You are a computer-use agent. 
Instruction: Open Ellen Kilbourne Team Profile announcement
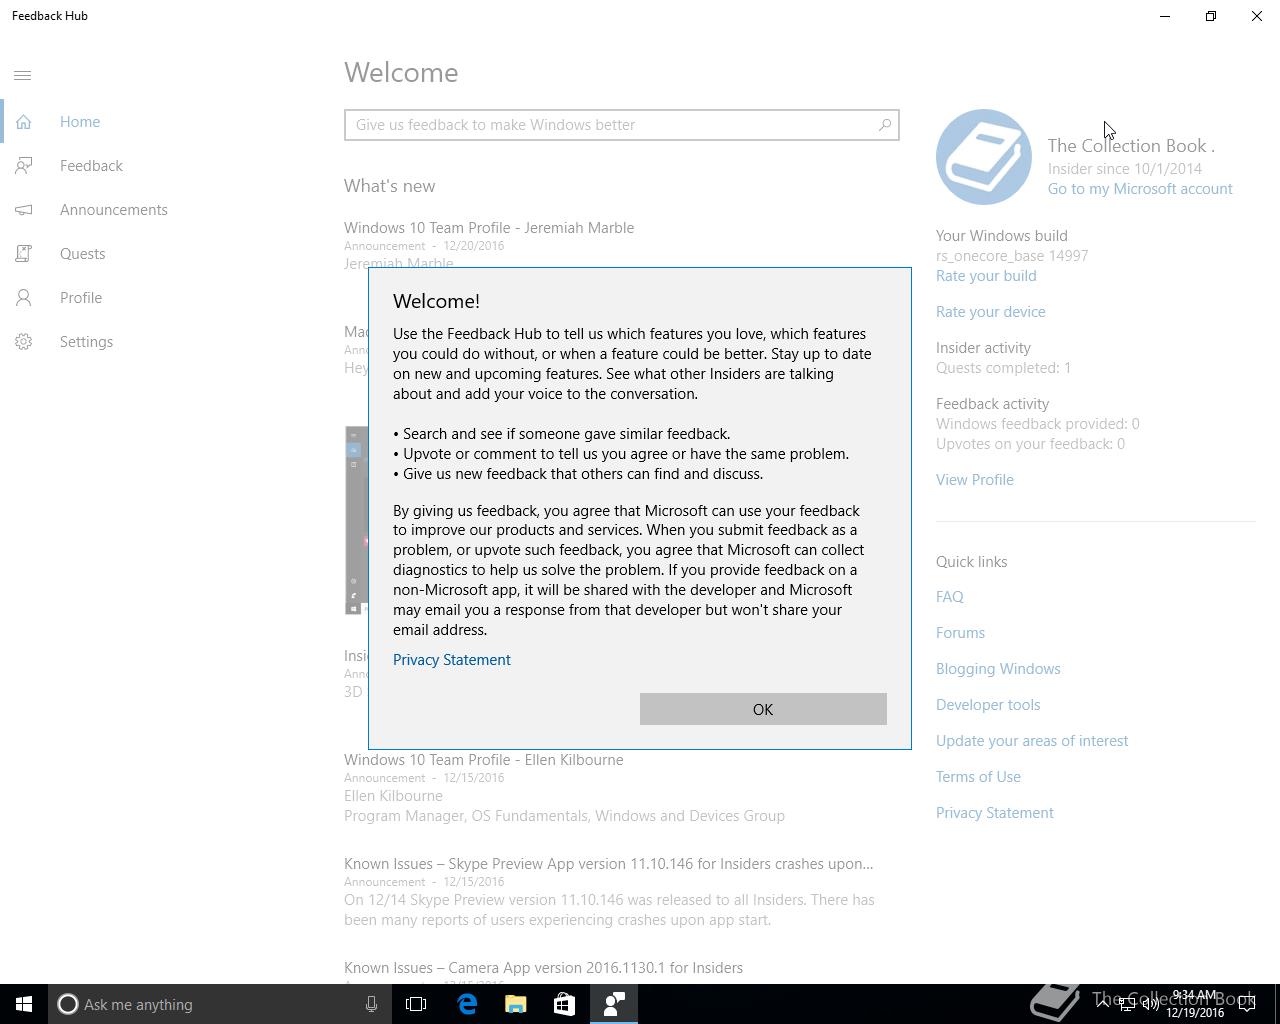click(x=484, y=760)
